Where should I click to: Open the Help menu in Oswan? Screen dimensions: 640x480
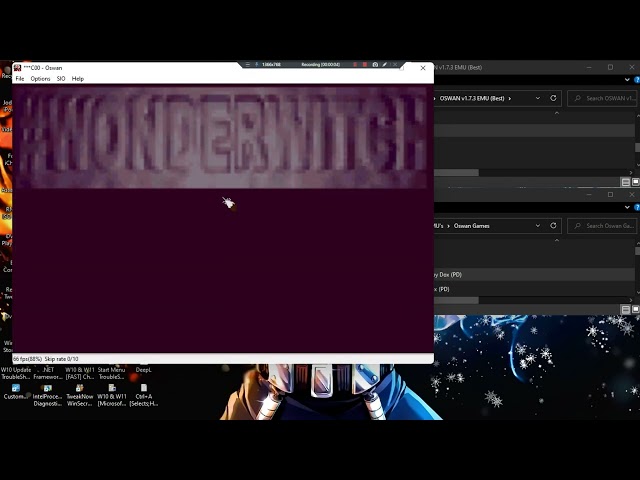[x=78, y=79]
